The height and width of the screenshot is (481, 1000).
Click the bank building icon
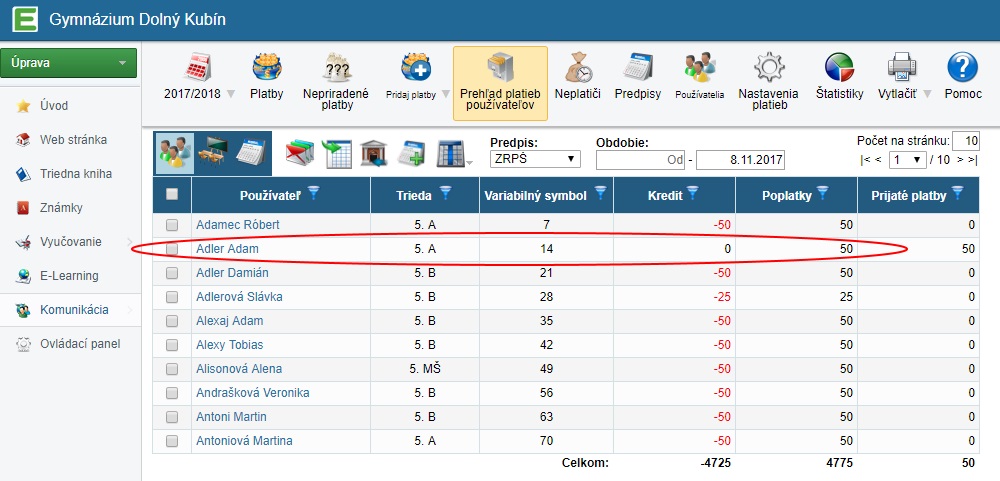[374, 153]
